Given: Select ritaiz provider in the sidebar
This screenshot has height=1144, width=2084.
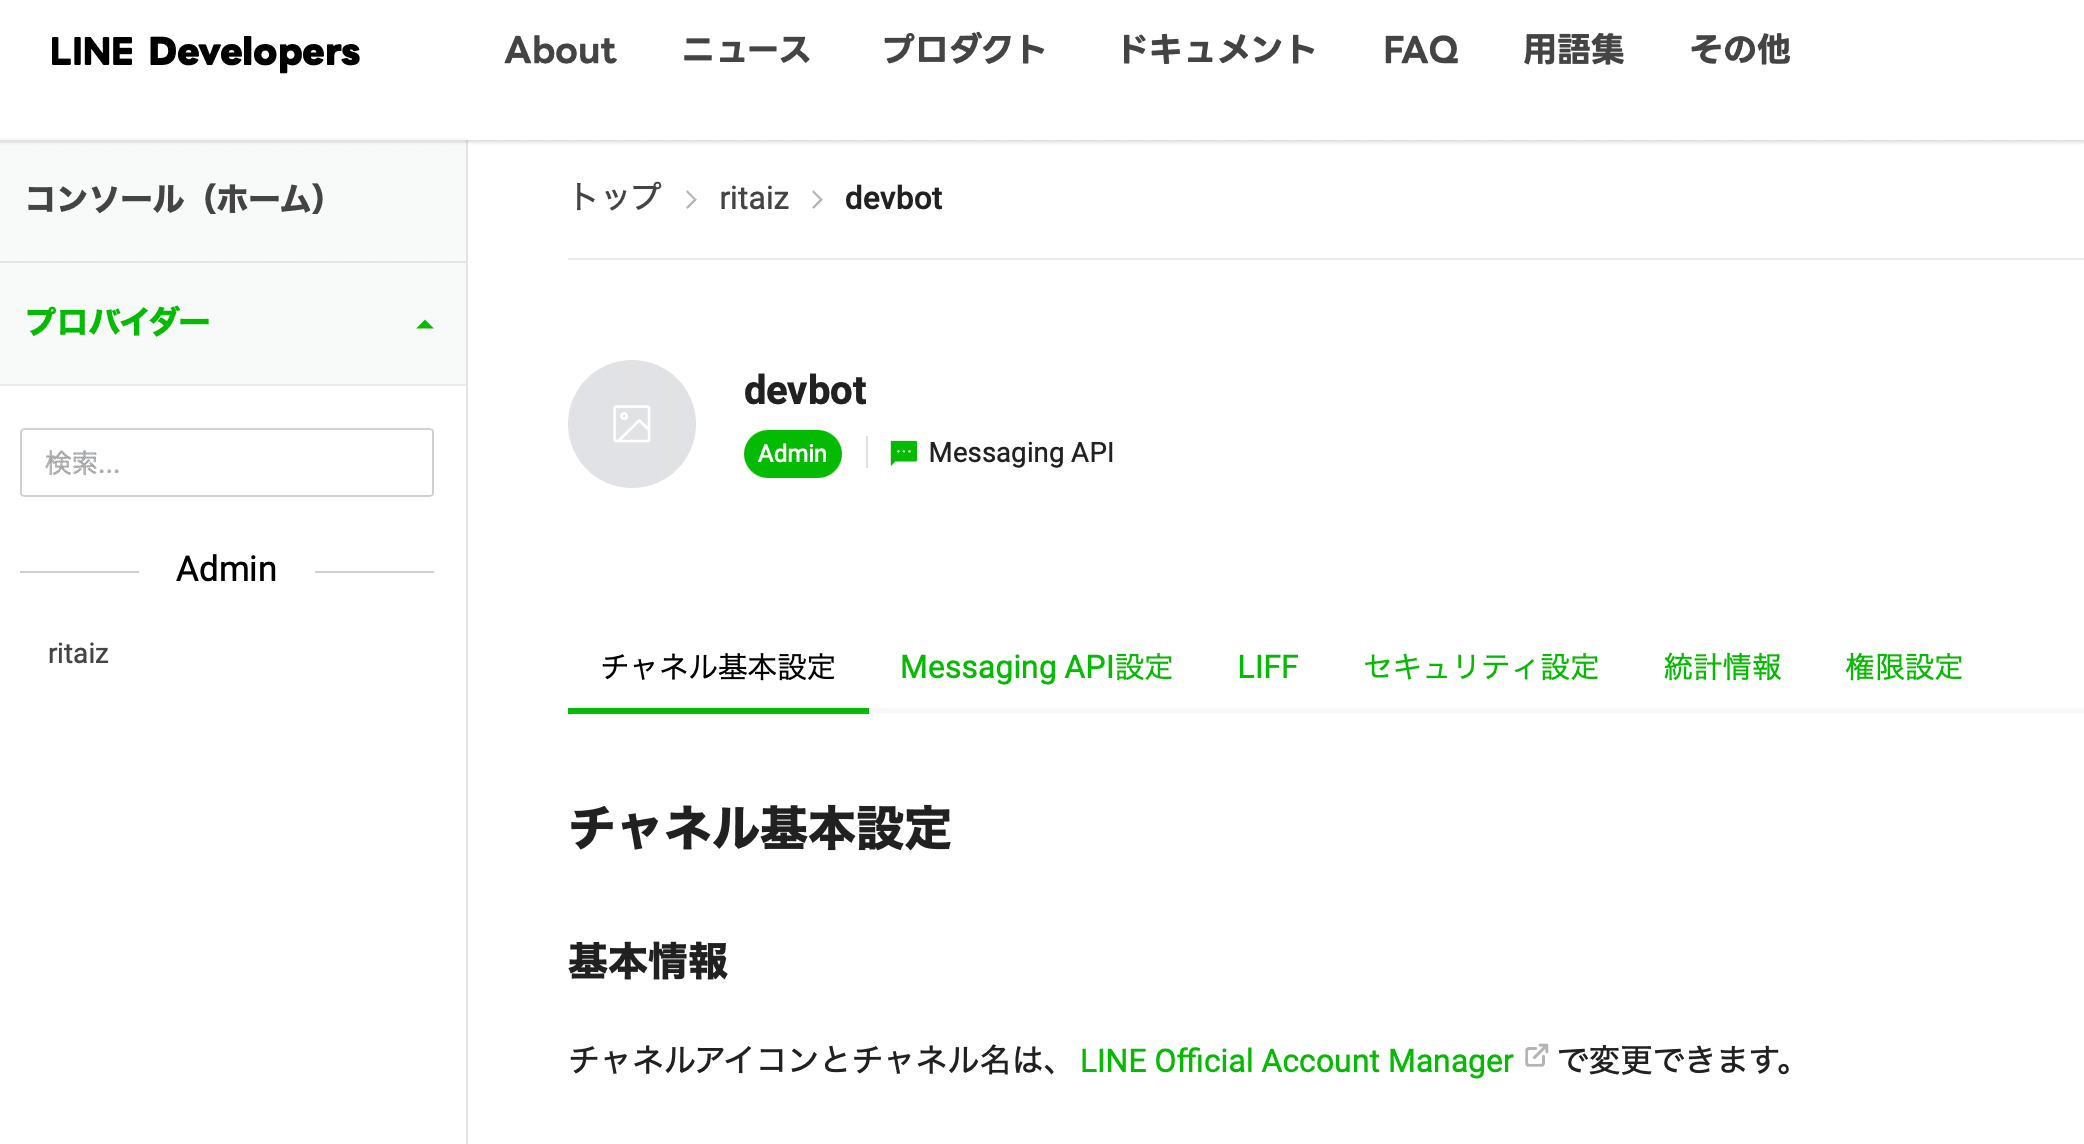Looking at the screenshot, I should click(x=78, y=654).
